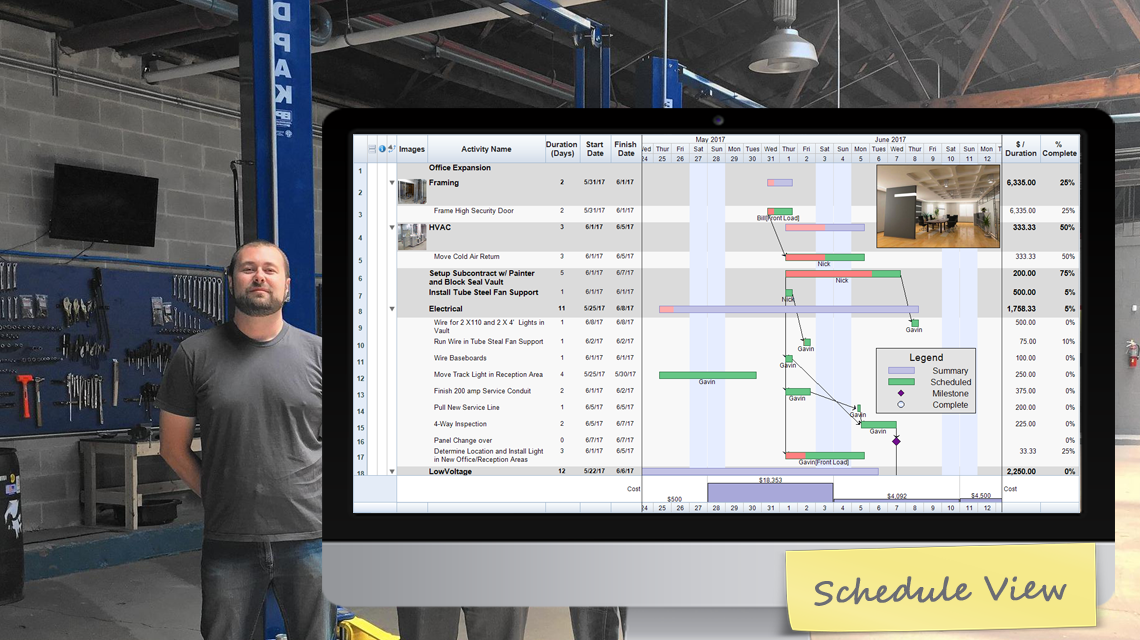The width and height of the screenshot is (1140, 640).
Task: Click the Activity Name column header
Action: click(x=486, y=147)
